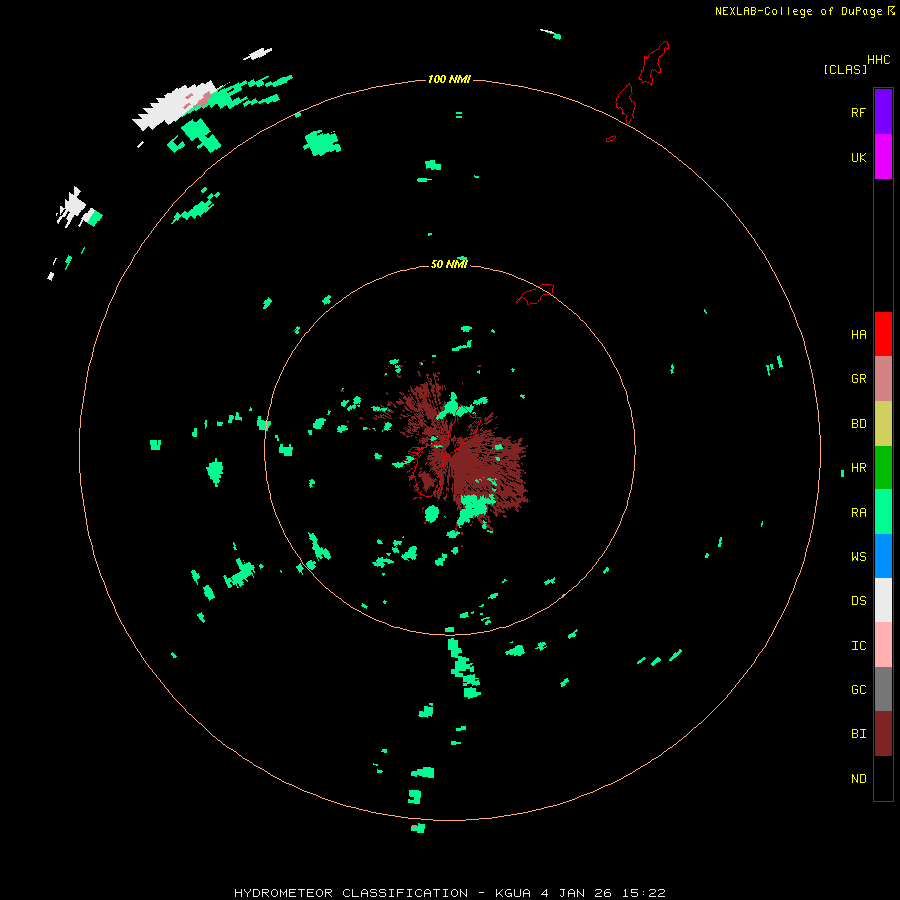Click the BI brown legend swatch
Viewport: 900px width, 900px height.
click(x=883, y=734)
